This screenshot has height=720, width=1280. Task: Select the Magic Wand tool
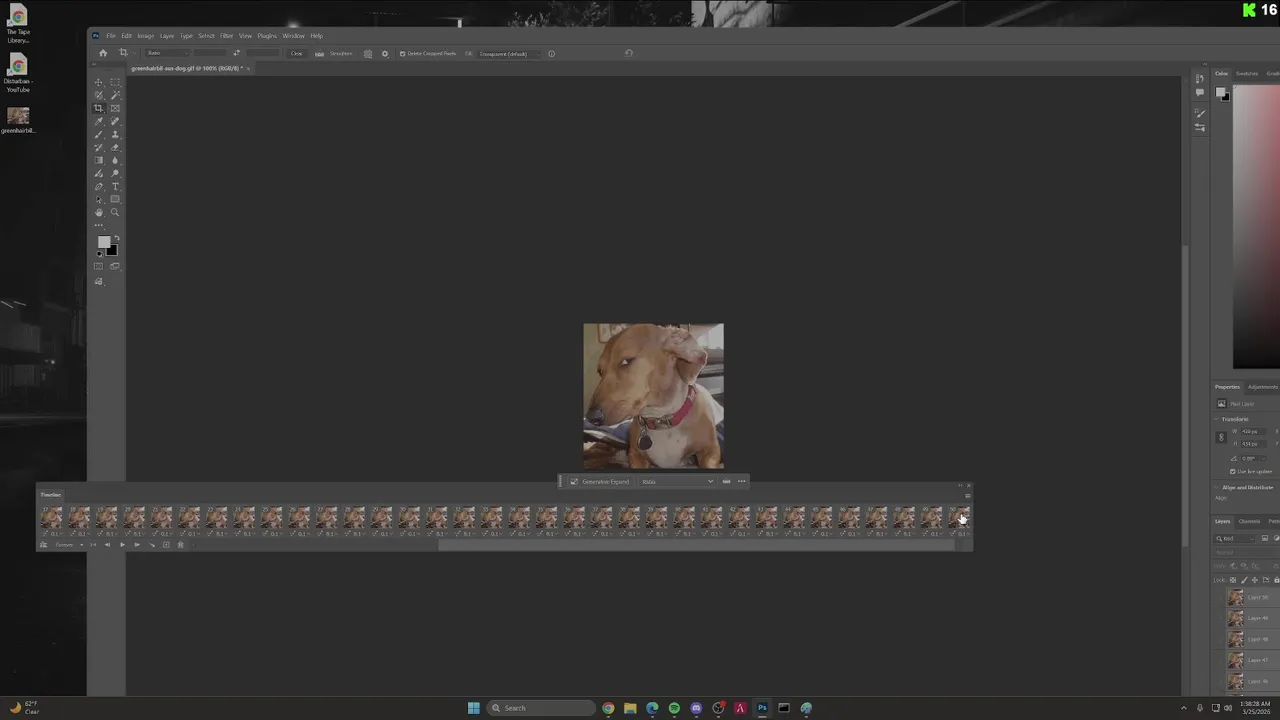pos(115,95)
